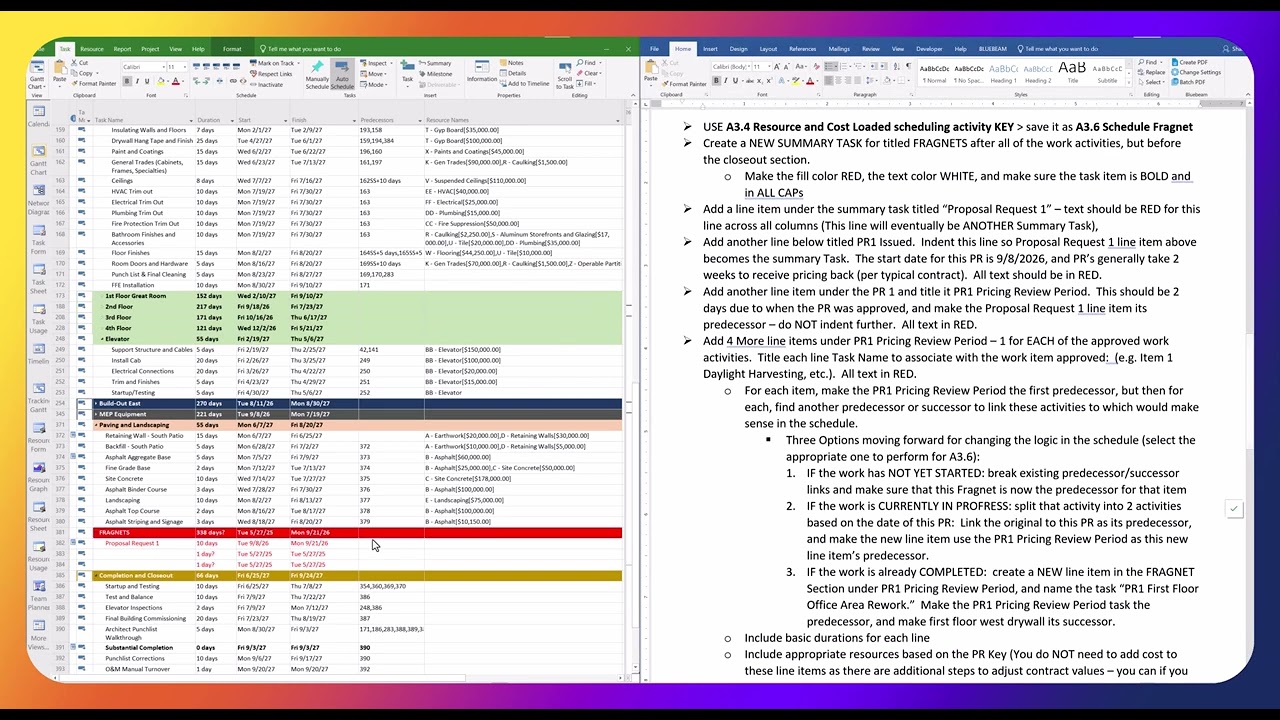Open the task Mode dropdown
Viewport: 1280px width, 720px height.
374,84
